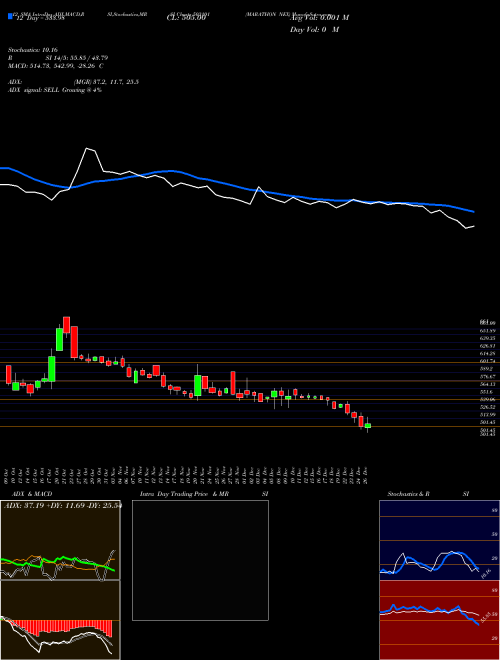Click the blue 12 Day SMA legend square
500x660 pixels.
[11, 16]
